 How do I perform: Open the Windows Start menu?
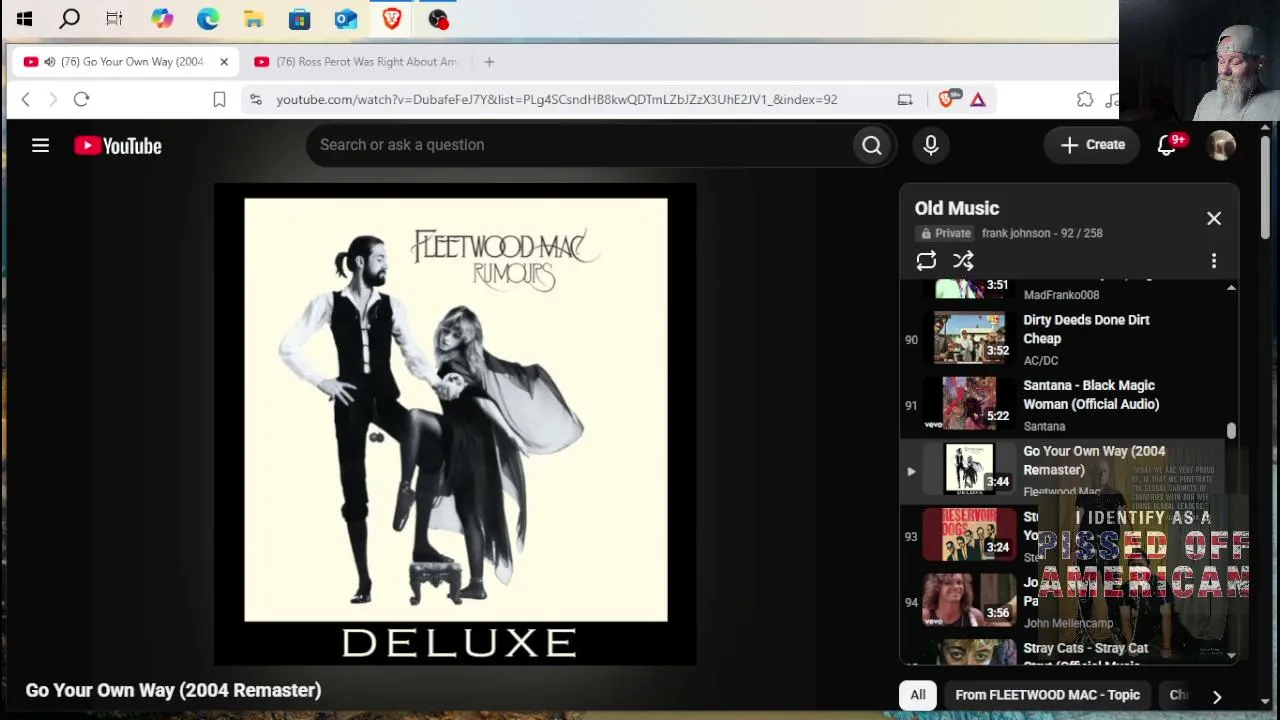coord(25,18)
